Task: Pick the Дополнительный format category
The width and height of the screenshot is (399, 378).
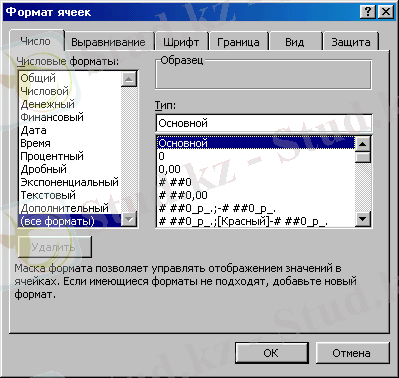Action: click(70, 208)
